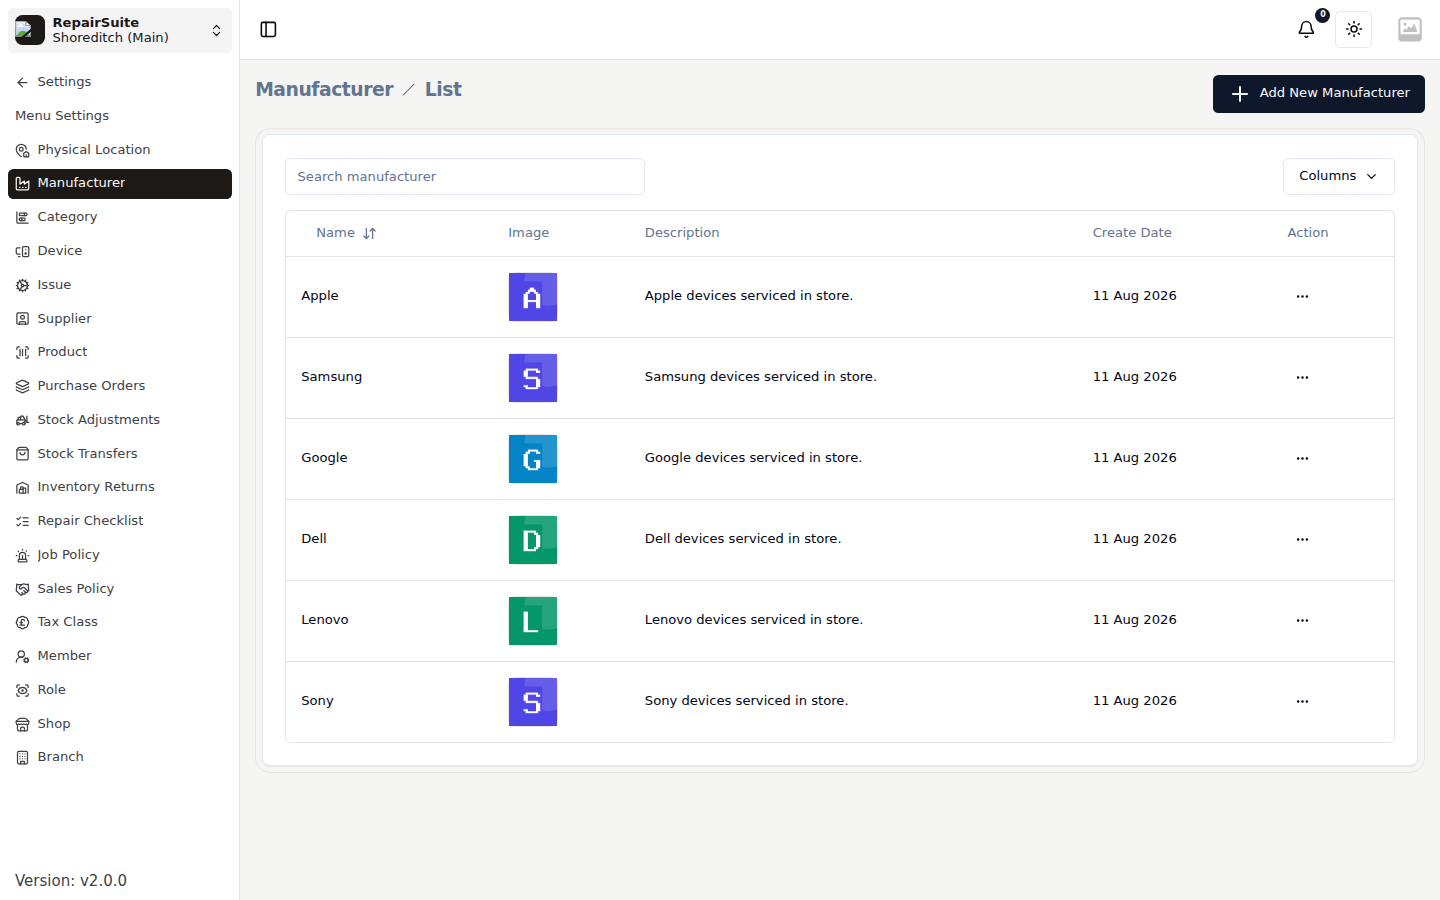Select the Lenovo name cell
This screenshot has height=900, width=1440.
(x=325, y=620)
